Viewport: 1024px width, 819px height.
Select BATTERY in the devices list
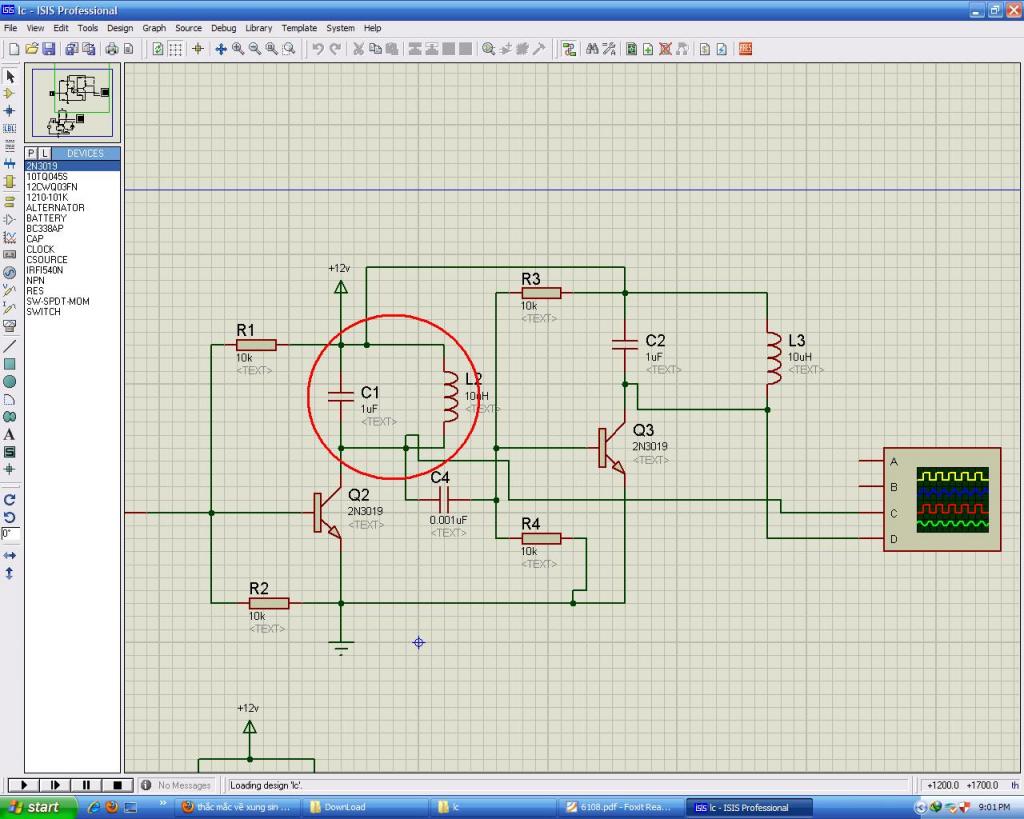click(46, 218)
